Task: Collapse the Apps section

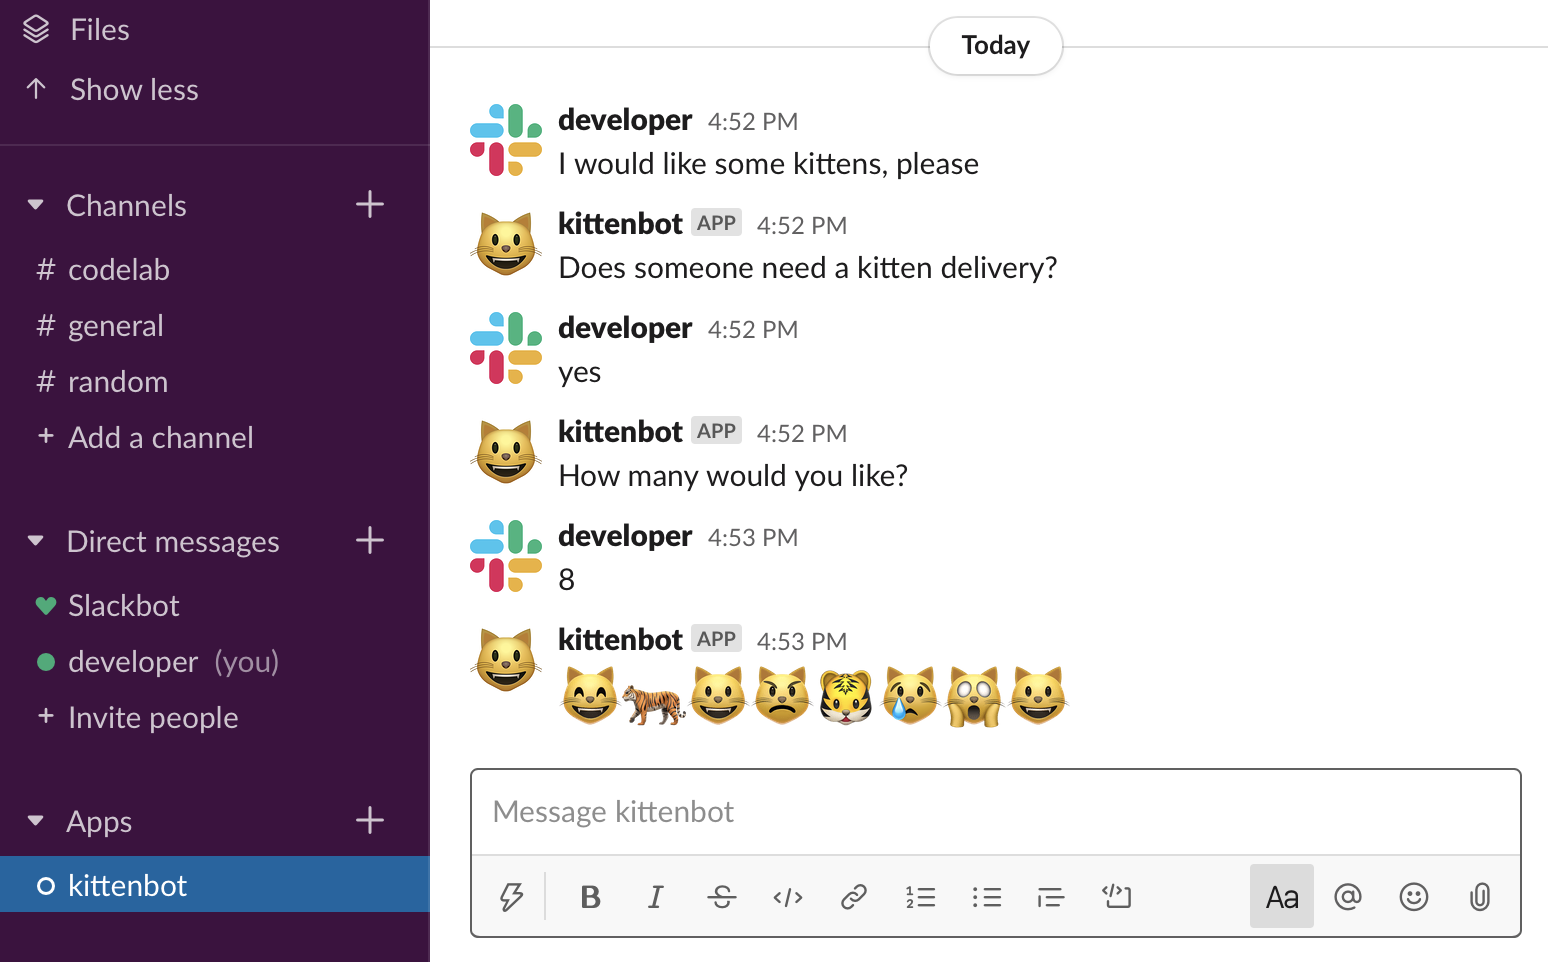Action: tap(36, 821)
